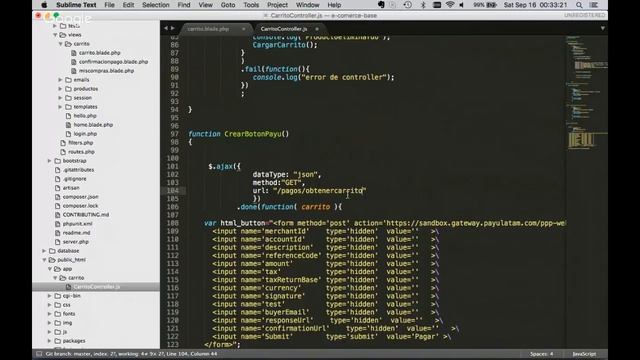Image resolution: width=640 pixels, height=360 pixels.
Task: Close the carrito.blade.php tab
Action: pos(244,29)
